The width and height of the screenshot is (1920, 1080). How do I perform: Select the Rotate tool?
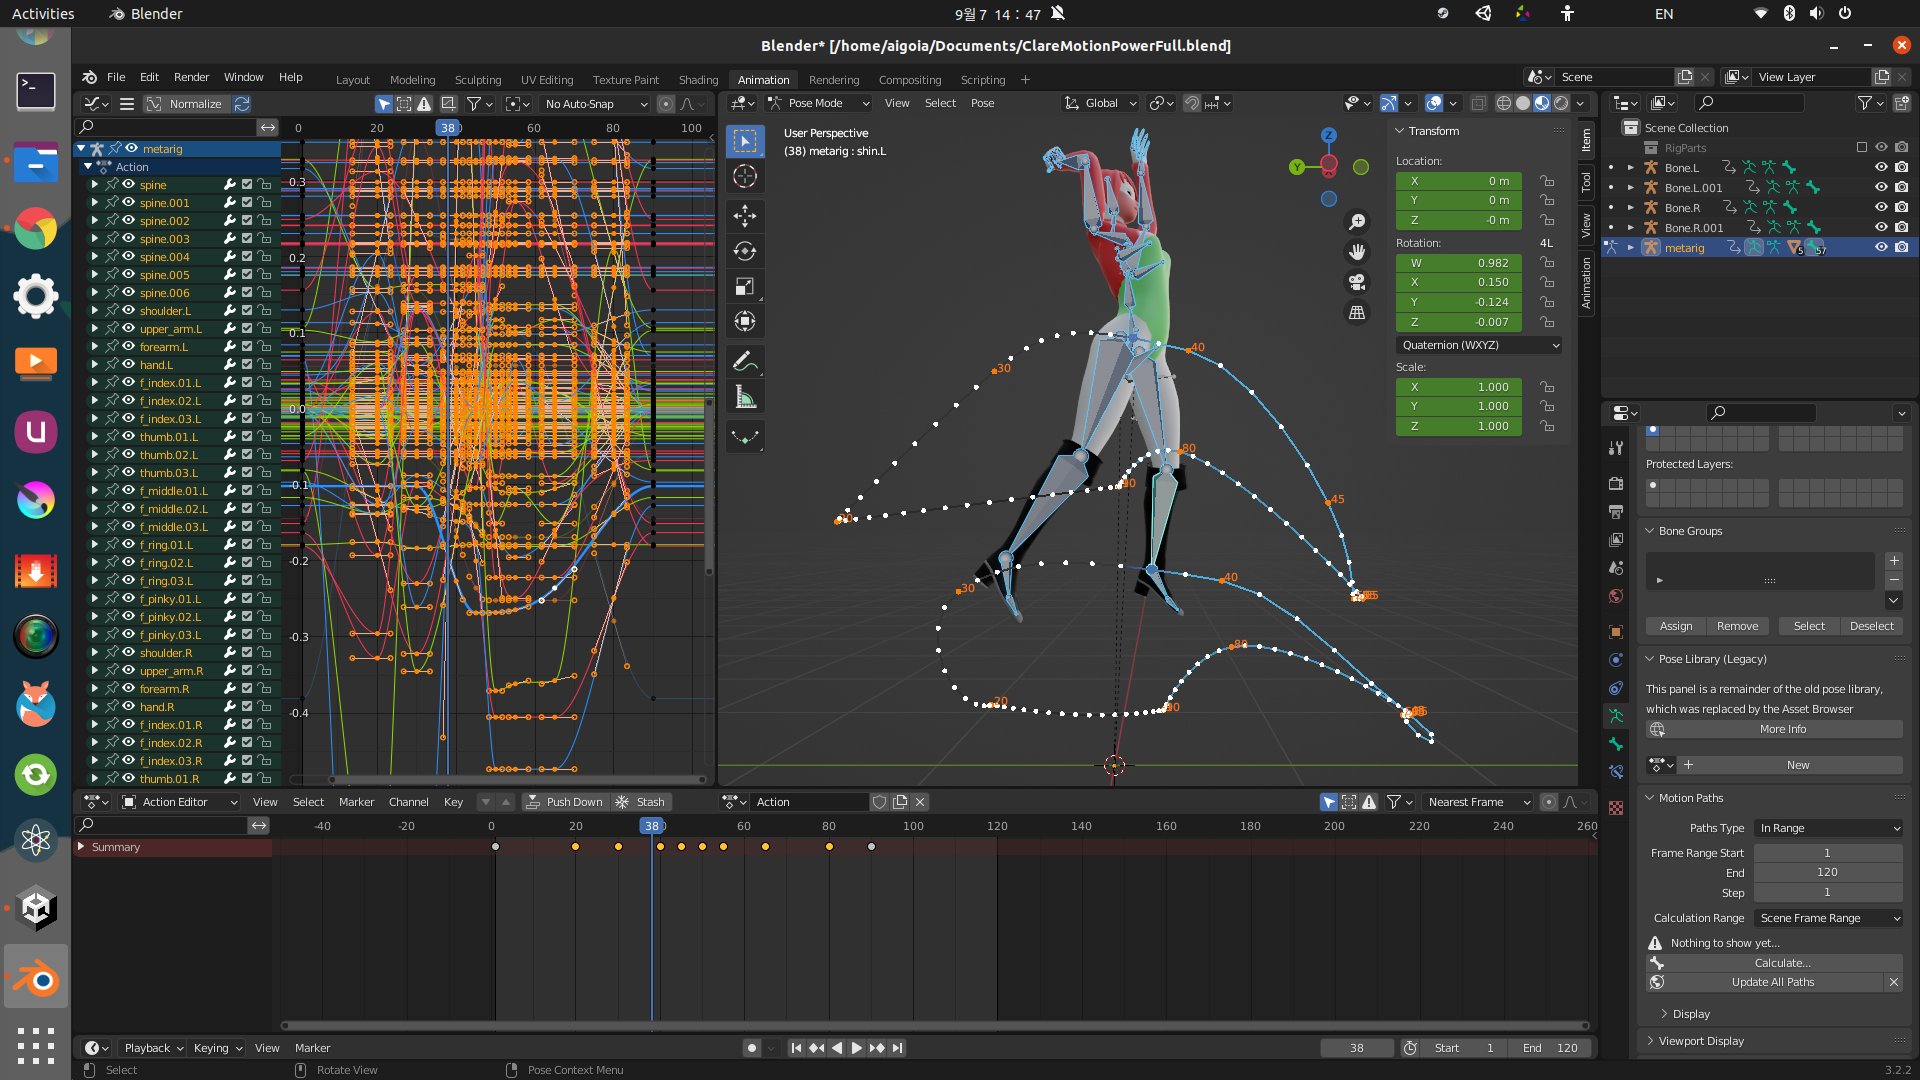[745, 251]
